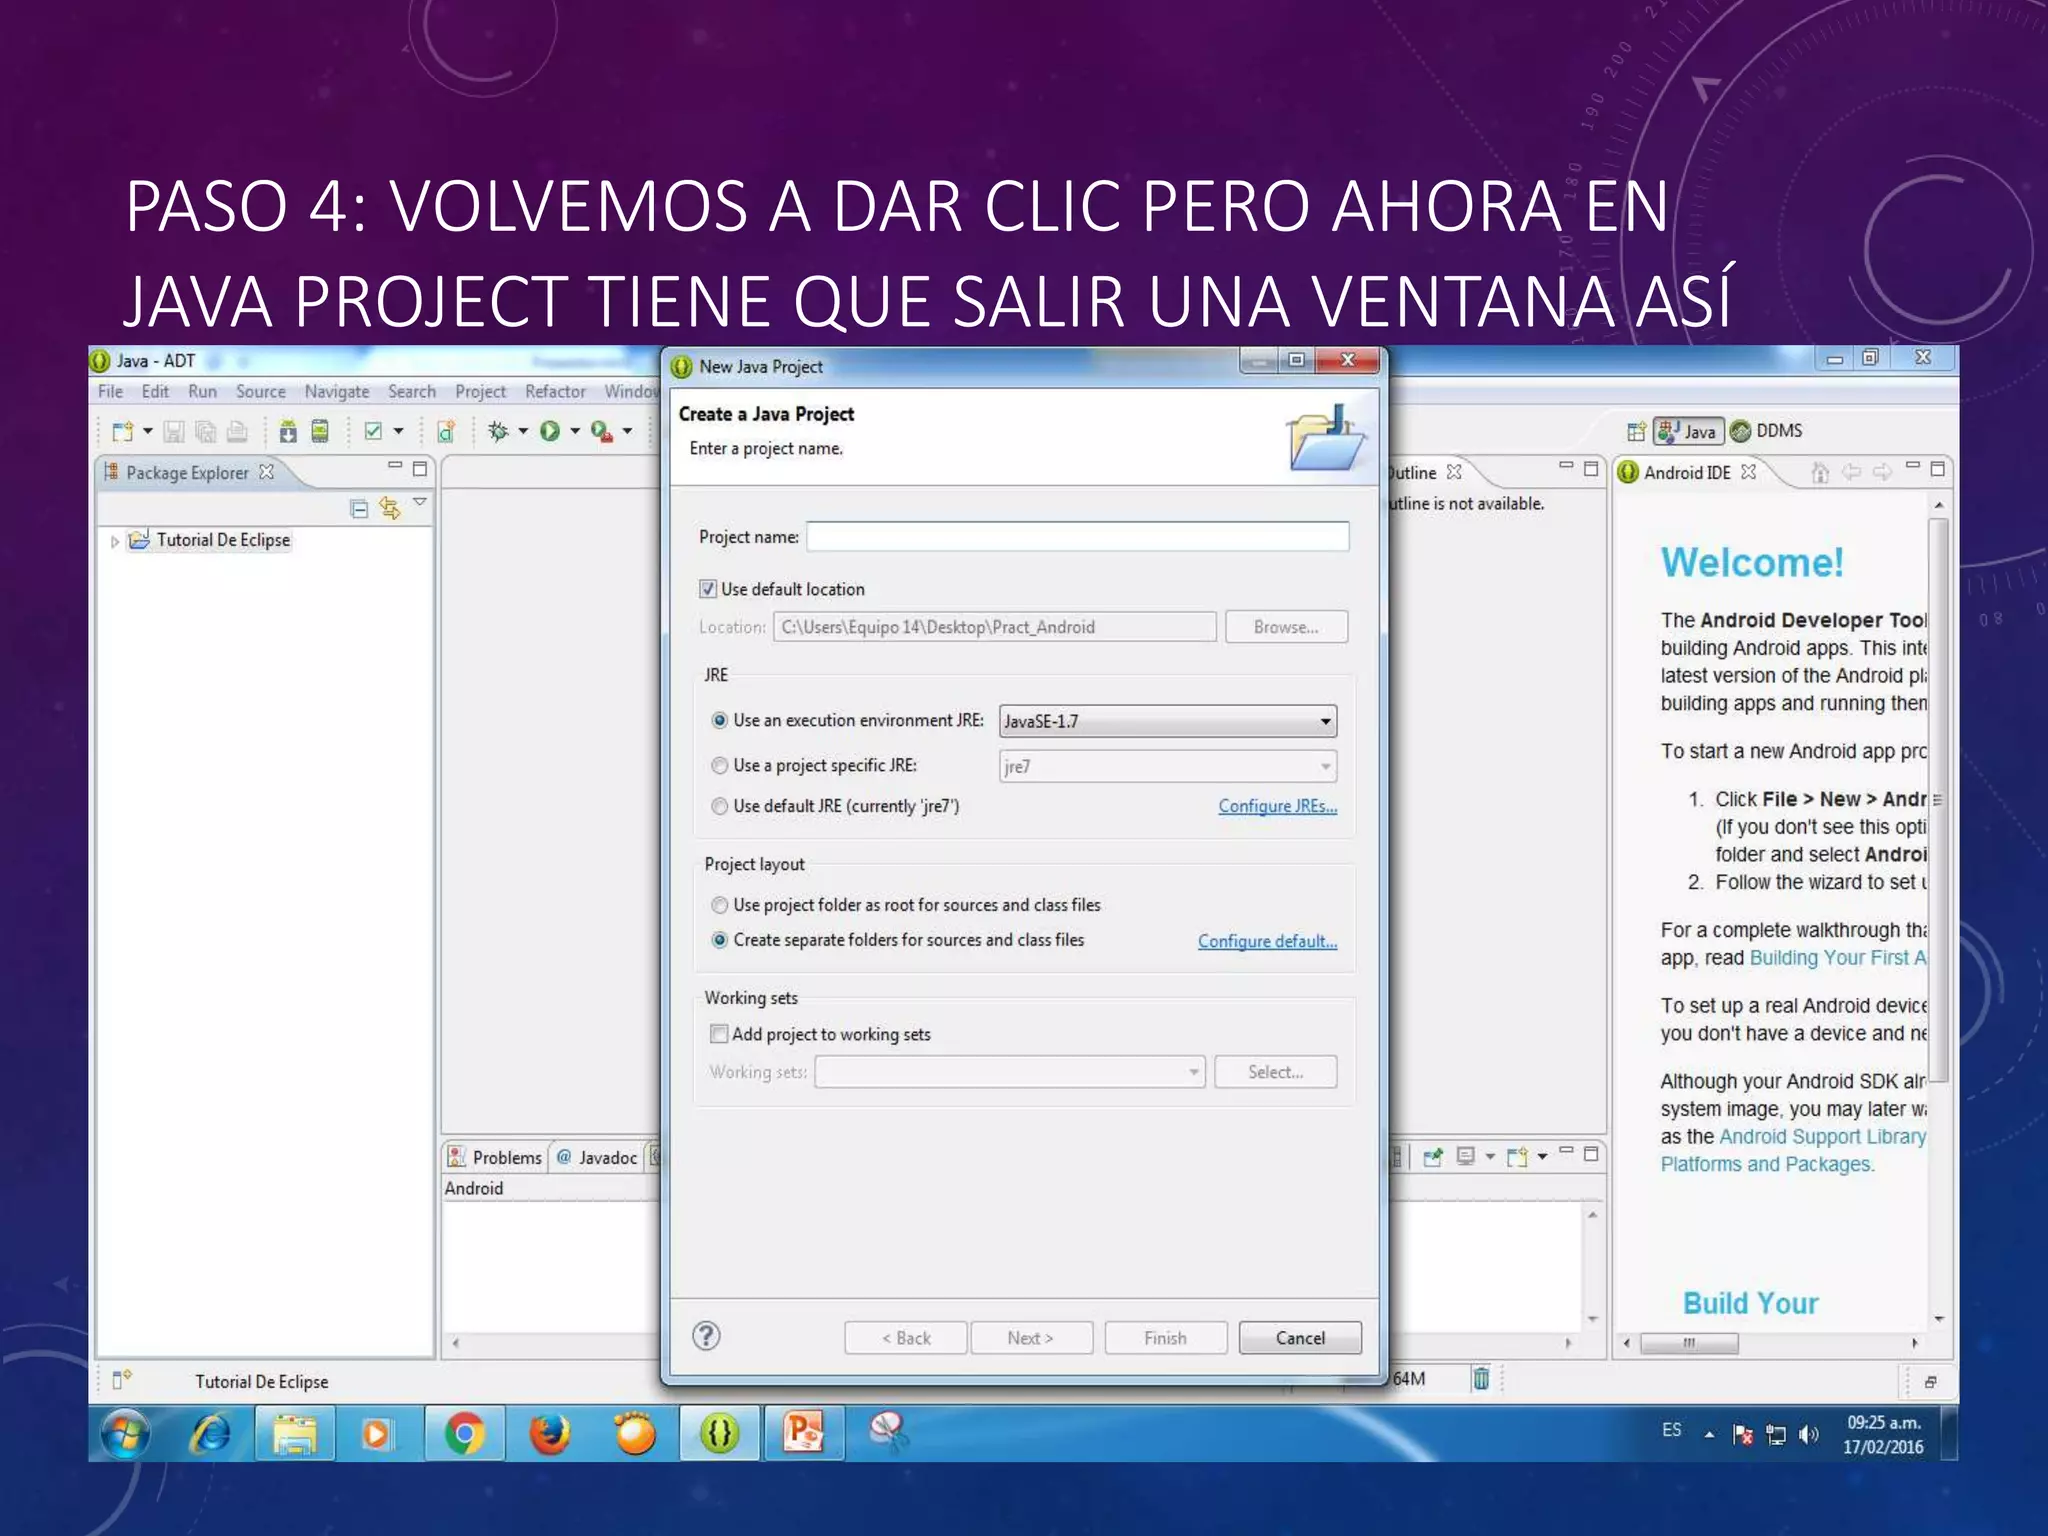The image size is (2048, 1536).
Task: Click the checkmark lint toolbar icon
Action: (x=374, y=431)
